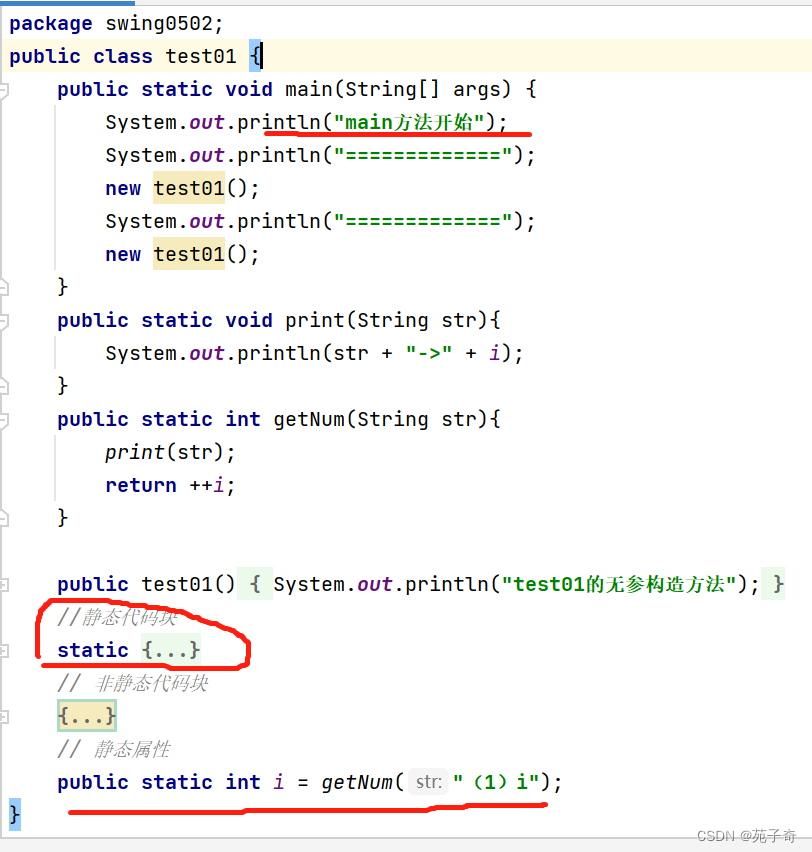
Task: Click the class name test01 in class declaration
Action: coord(201,56)
